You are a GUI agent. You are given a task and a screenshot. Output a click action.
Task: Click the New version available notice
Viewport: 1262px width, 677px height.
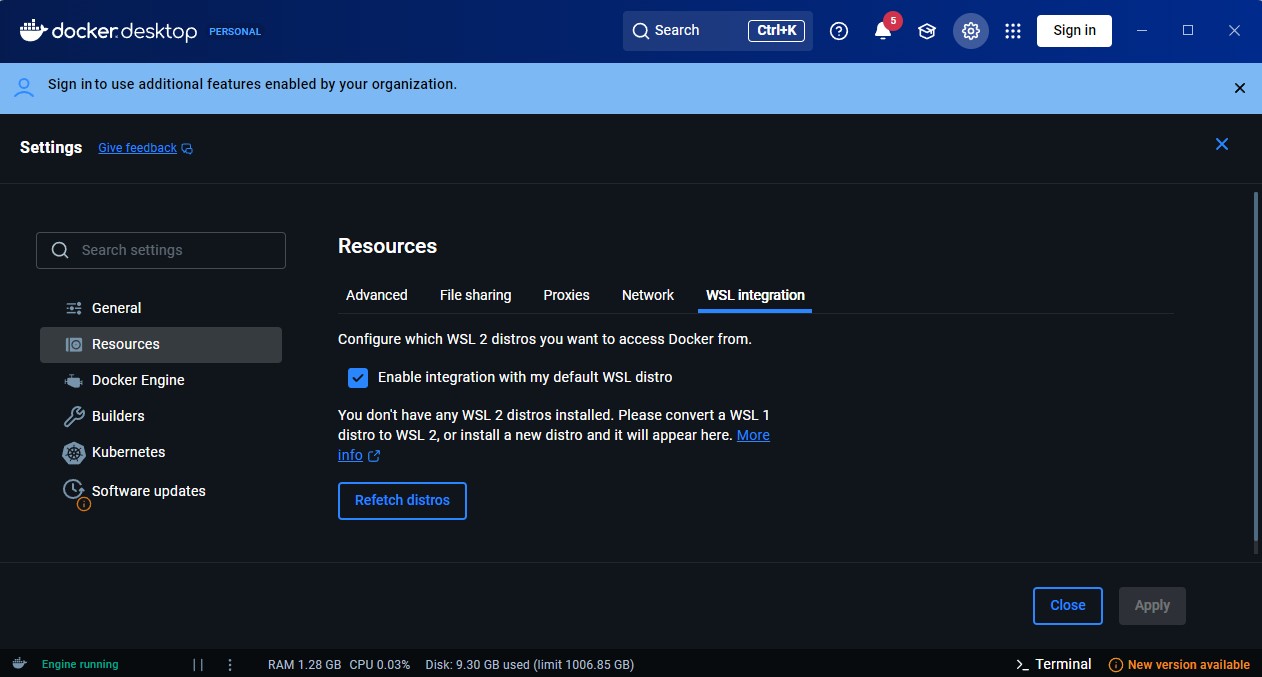pyautogui.click(x=1180, y=665)
